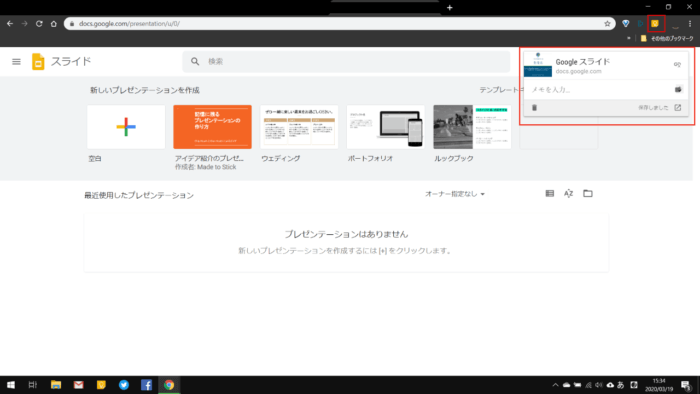Click the Keep popup page thumbnail
This screenshot has height=394, width=700.
538,65
